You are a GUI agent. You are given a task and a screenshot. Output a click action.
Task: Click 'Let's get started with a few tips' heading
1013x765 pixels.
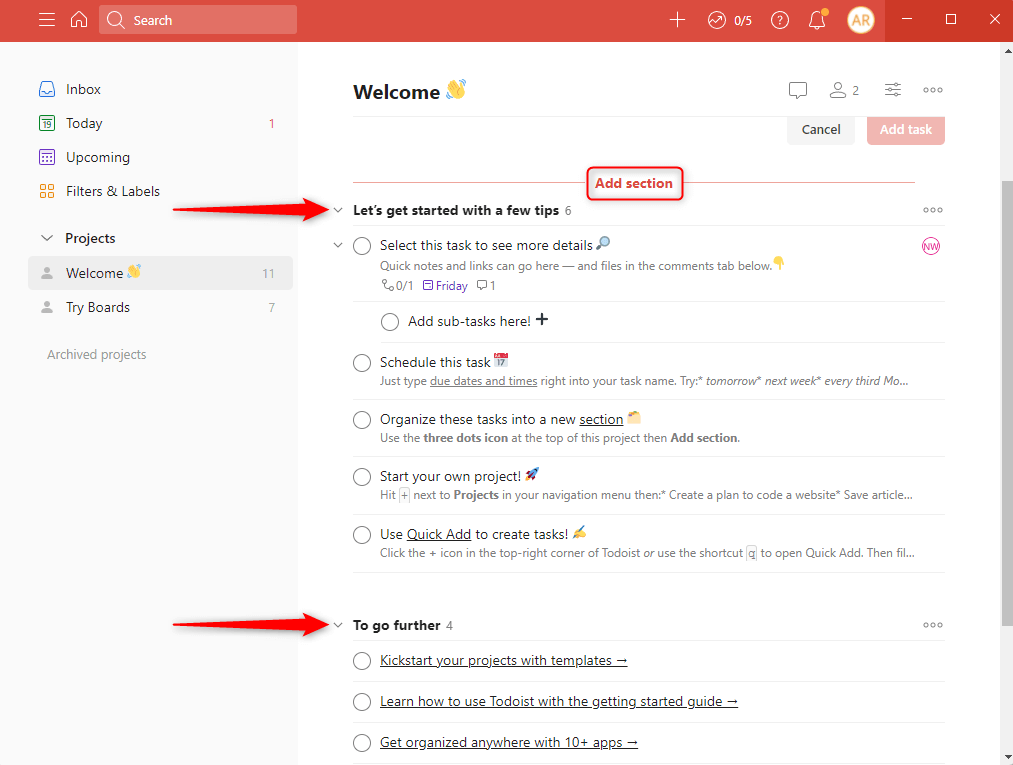coord(455,211)
